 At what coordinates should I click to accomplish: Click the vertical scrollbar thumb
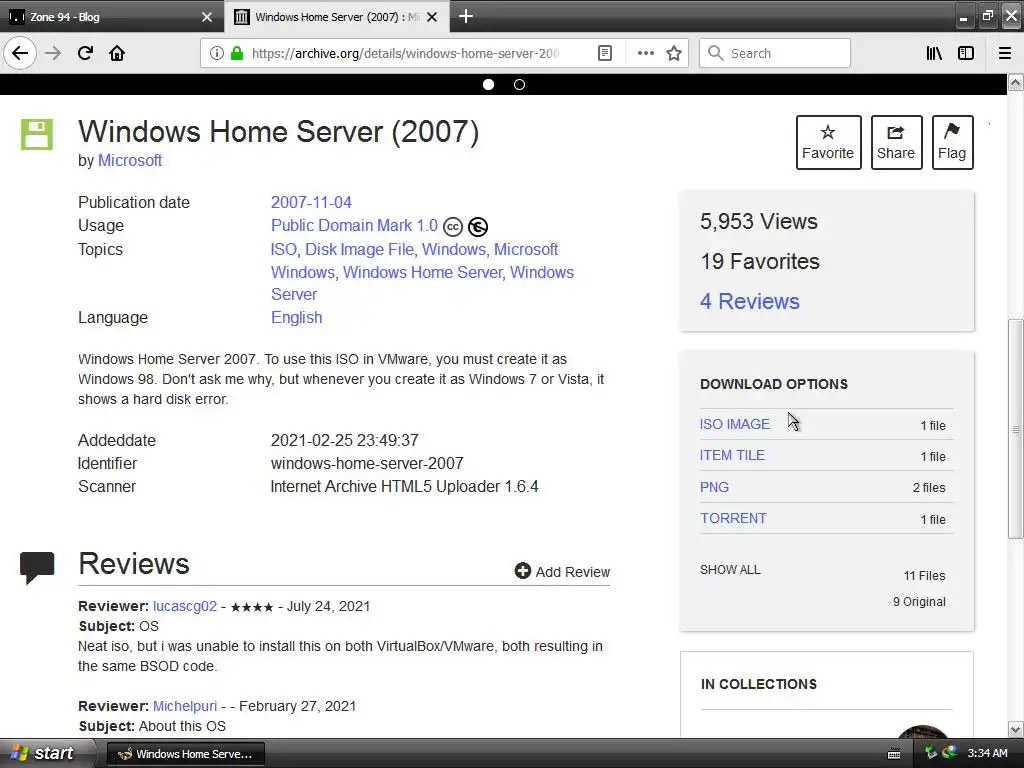tap(1016, 429)
